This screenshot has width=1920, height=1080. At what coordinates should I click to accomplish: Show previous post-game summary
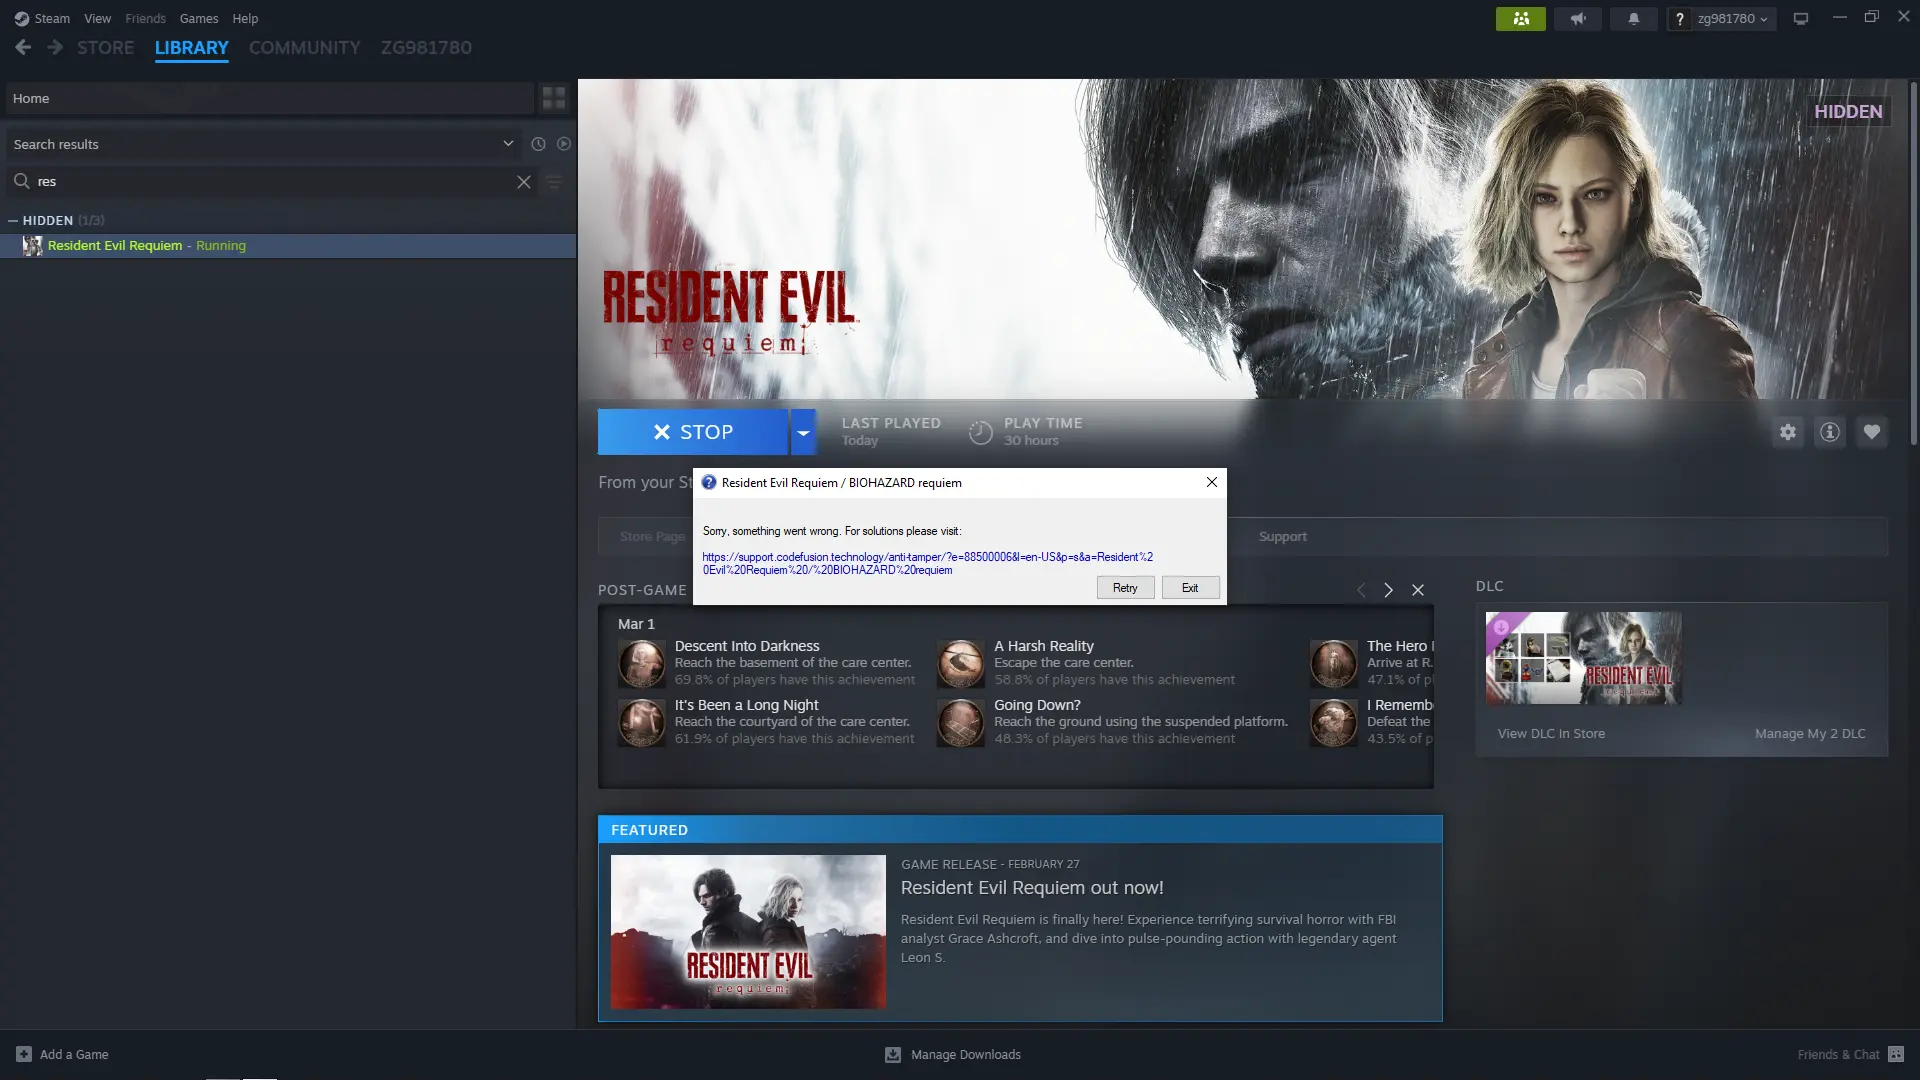(1360, 590)
